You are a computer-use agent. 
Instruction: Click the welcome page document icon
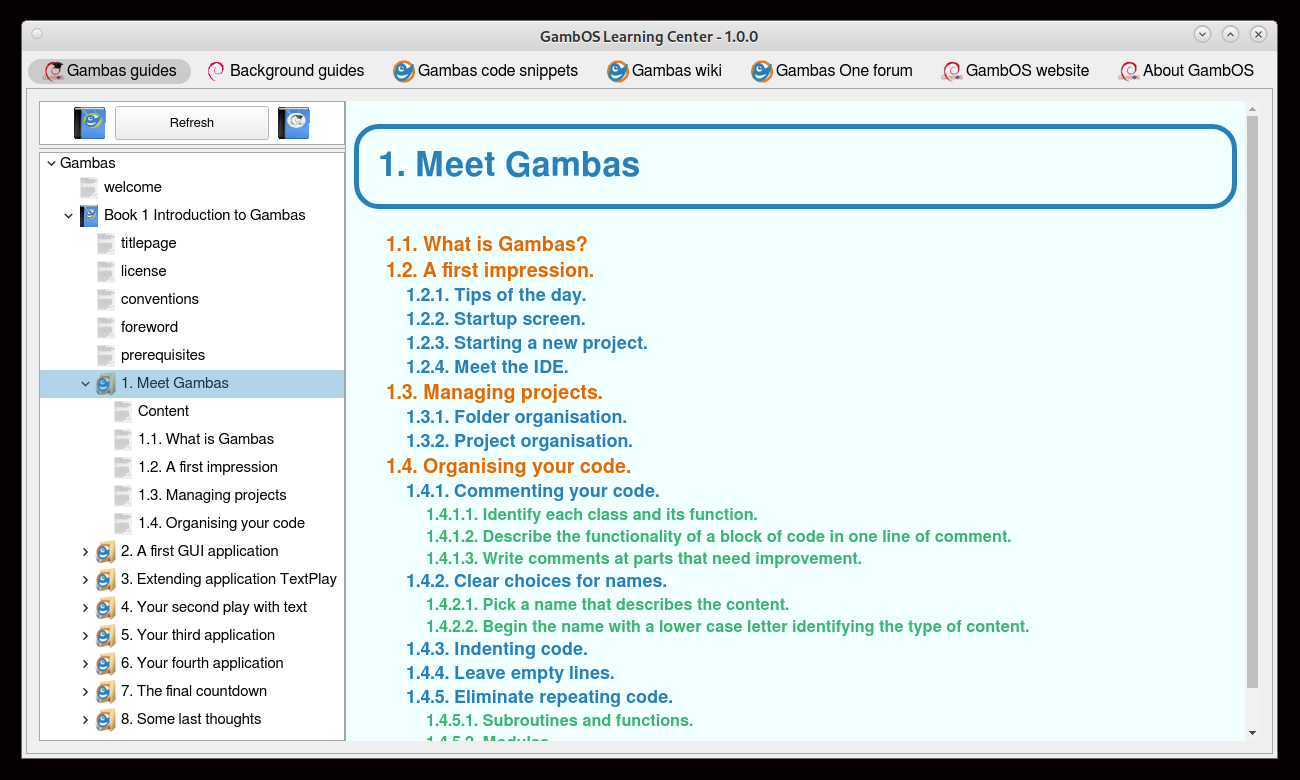point(89,187)
